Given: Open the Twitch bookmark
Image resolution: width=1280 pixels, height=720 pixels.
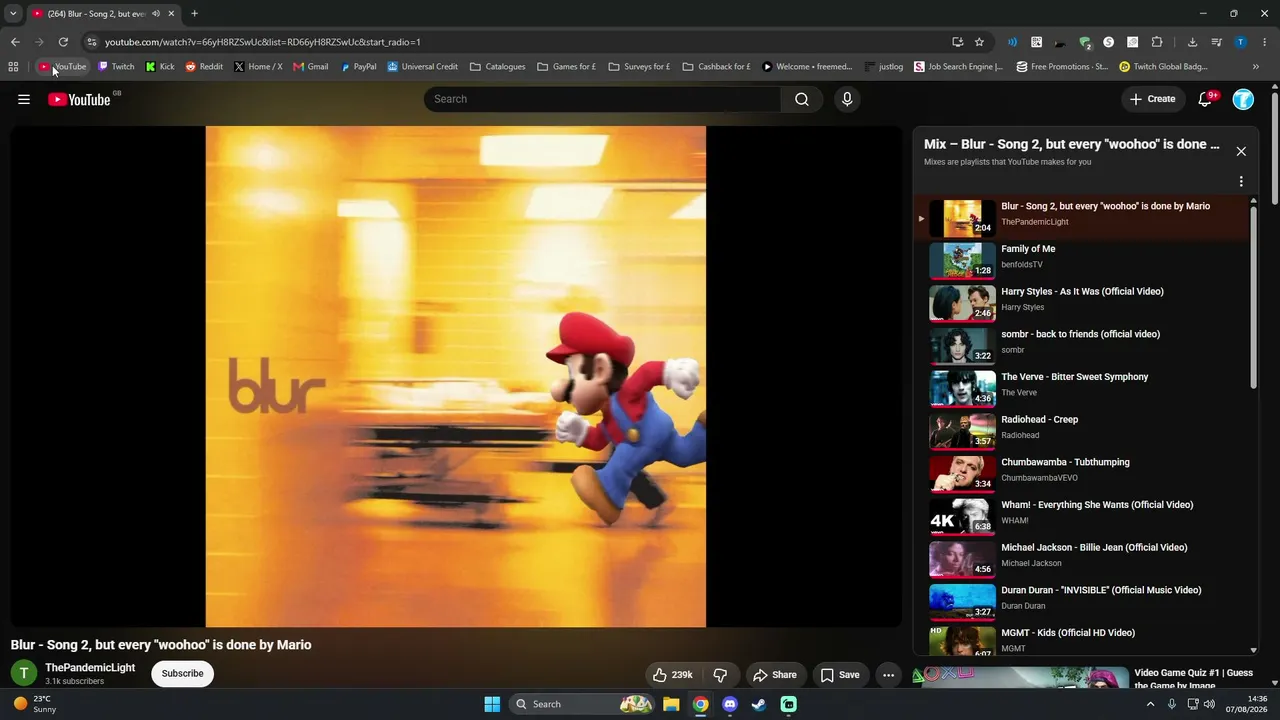Looking at the screenshot, I should [x=116, y=67].
